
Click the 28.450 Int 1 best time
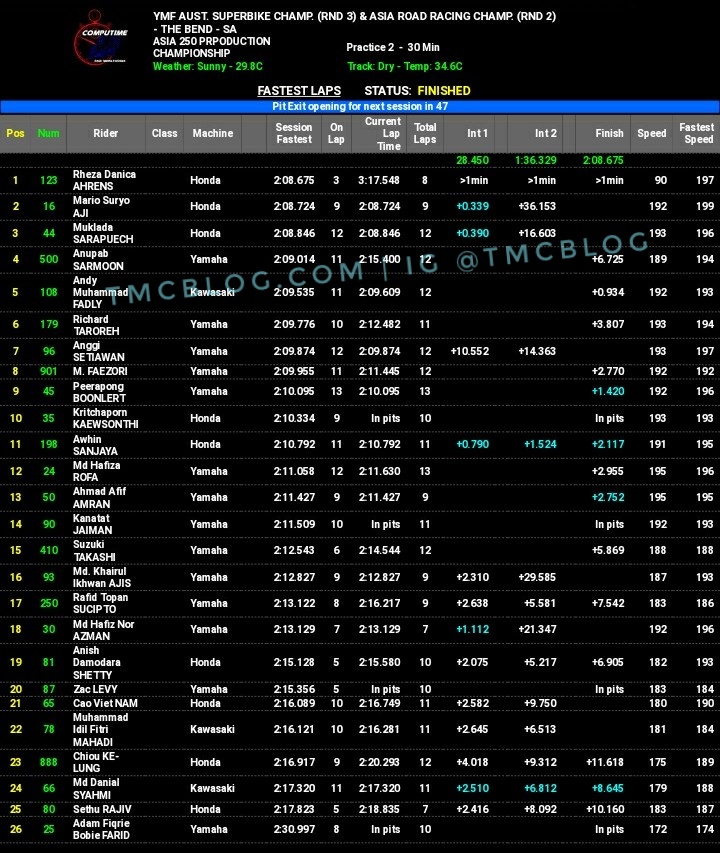point(473,160)
